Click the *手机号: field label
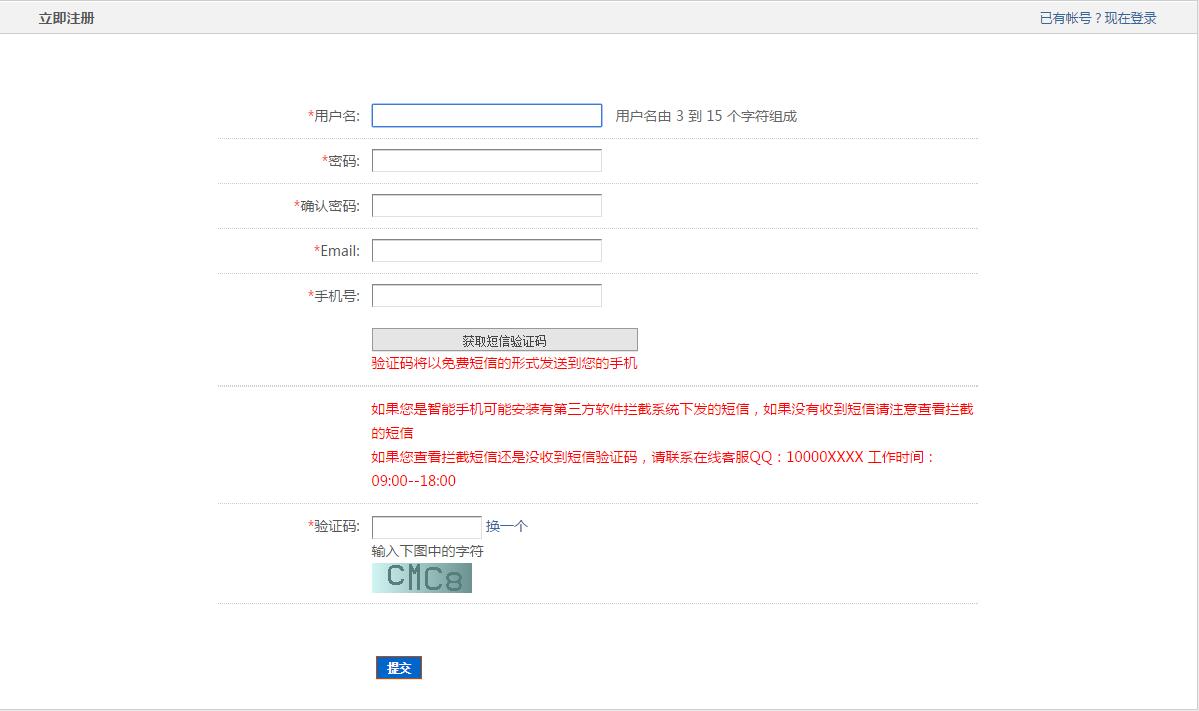Screen dimensions: 1199x711 [334, 296]
